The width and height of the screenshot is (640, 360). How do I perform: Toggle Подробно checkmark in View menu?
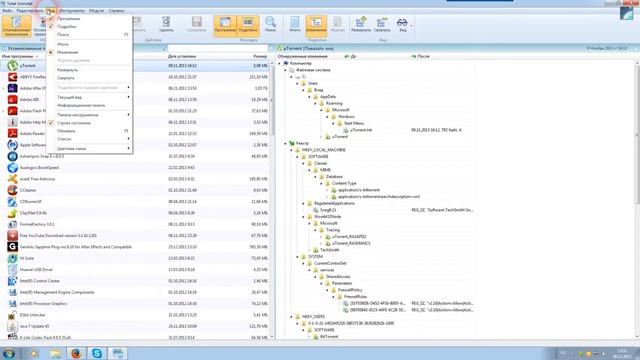pos(51,27)
